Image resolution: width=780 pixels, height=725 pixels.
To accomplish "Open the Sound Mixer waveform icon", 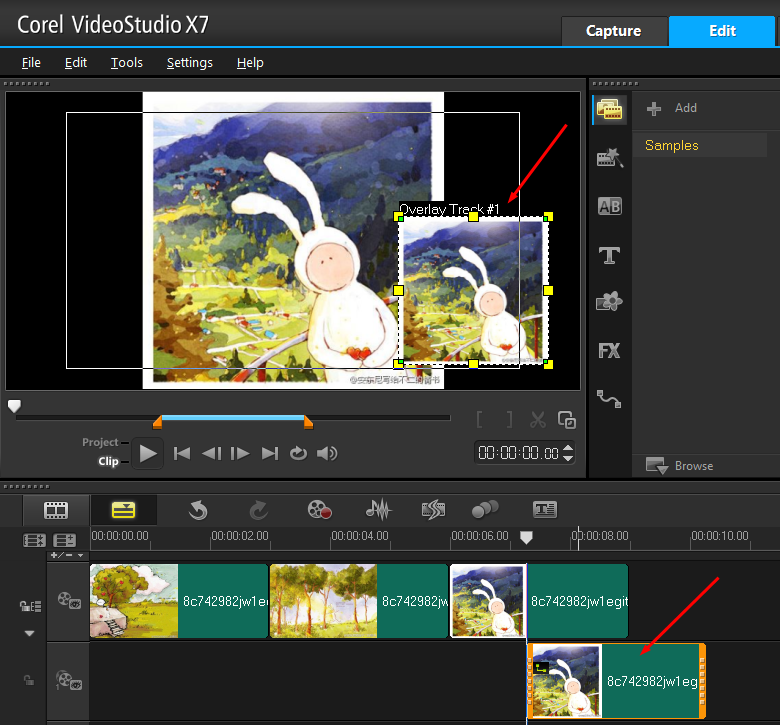I will [x=378, y=510].
